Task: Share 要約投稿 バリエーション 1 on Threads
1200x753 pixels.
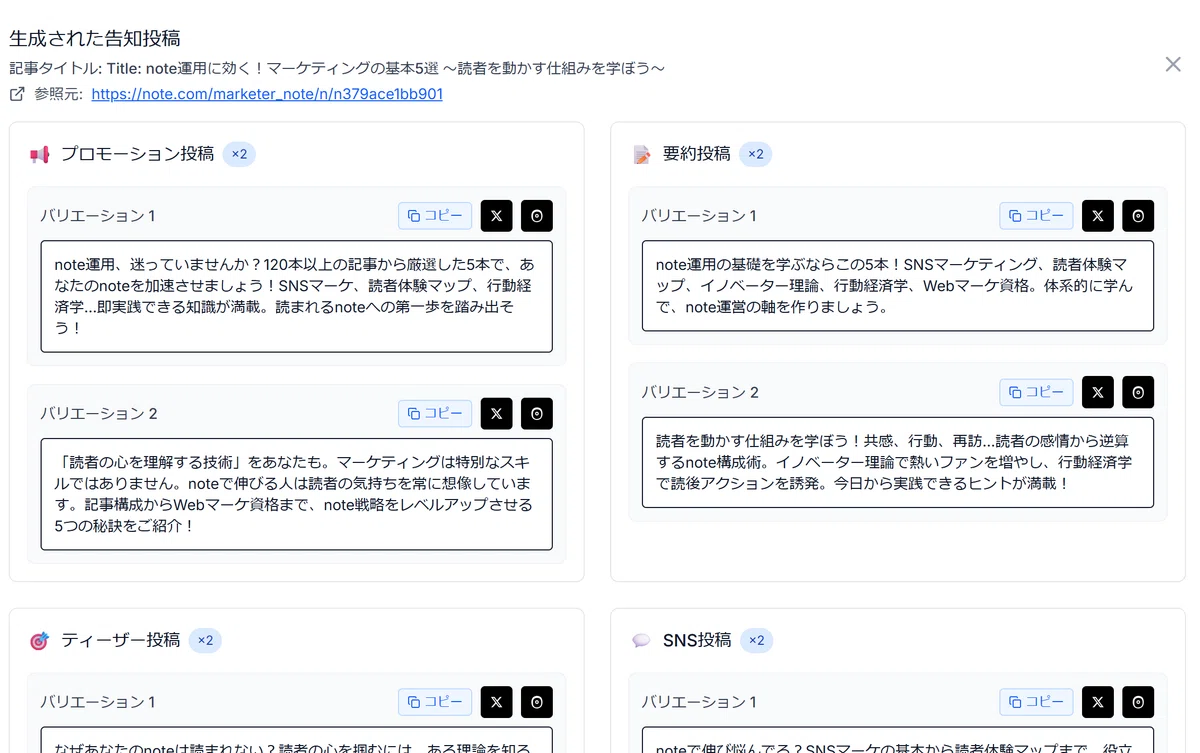Action: 1138,216
